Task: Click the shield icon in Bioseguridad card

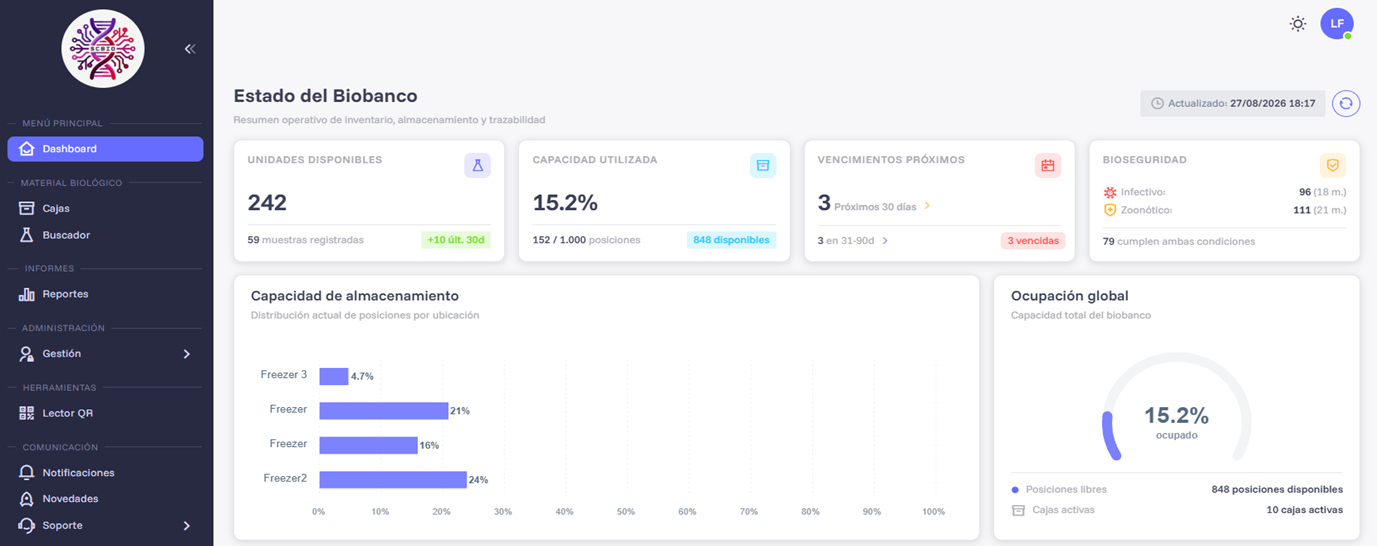Action: (1332, 166)
